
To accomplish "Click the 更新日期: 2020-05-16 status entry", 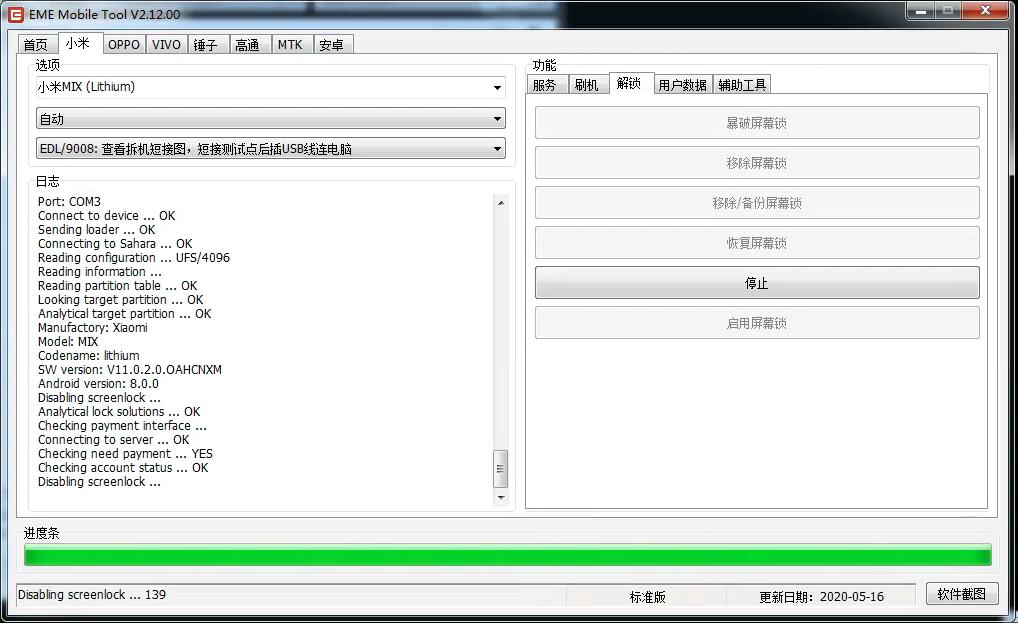I will click(821, 596).
